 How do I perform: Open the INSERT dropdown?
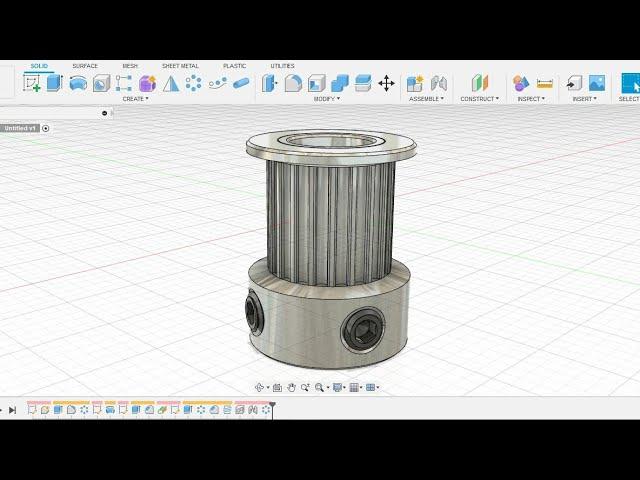click(x=584, y=99)
